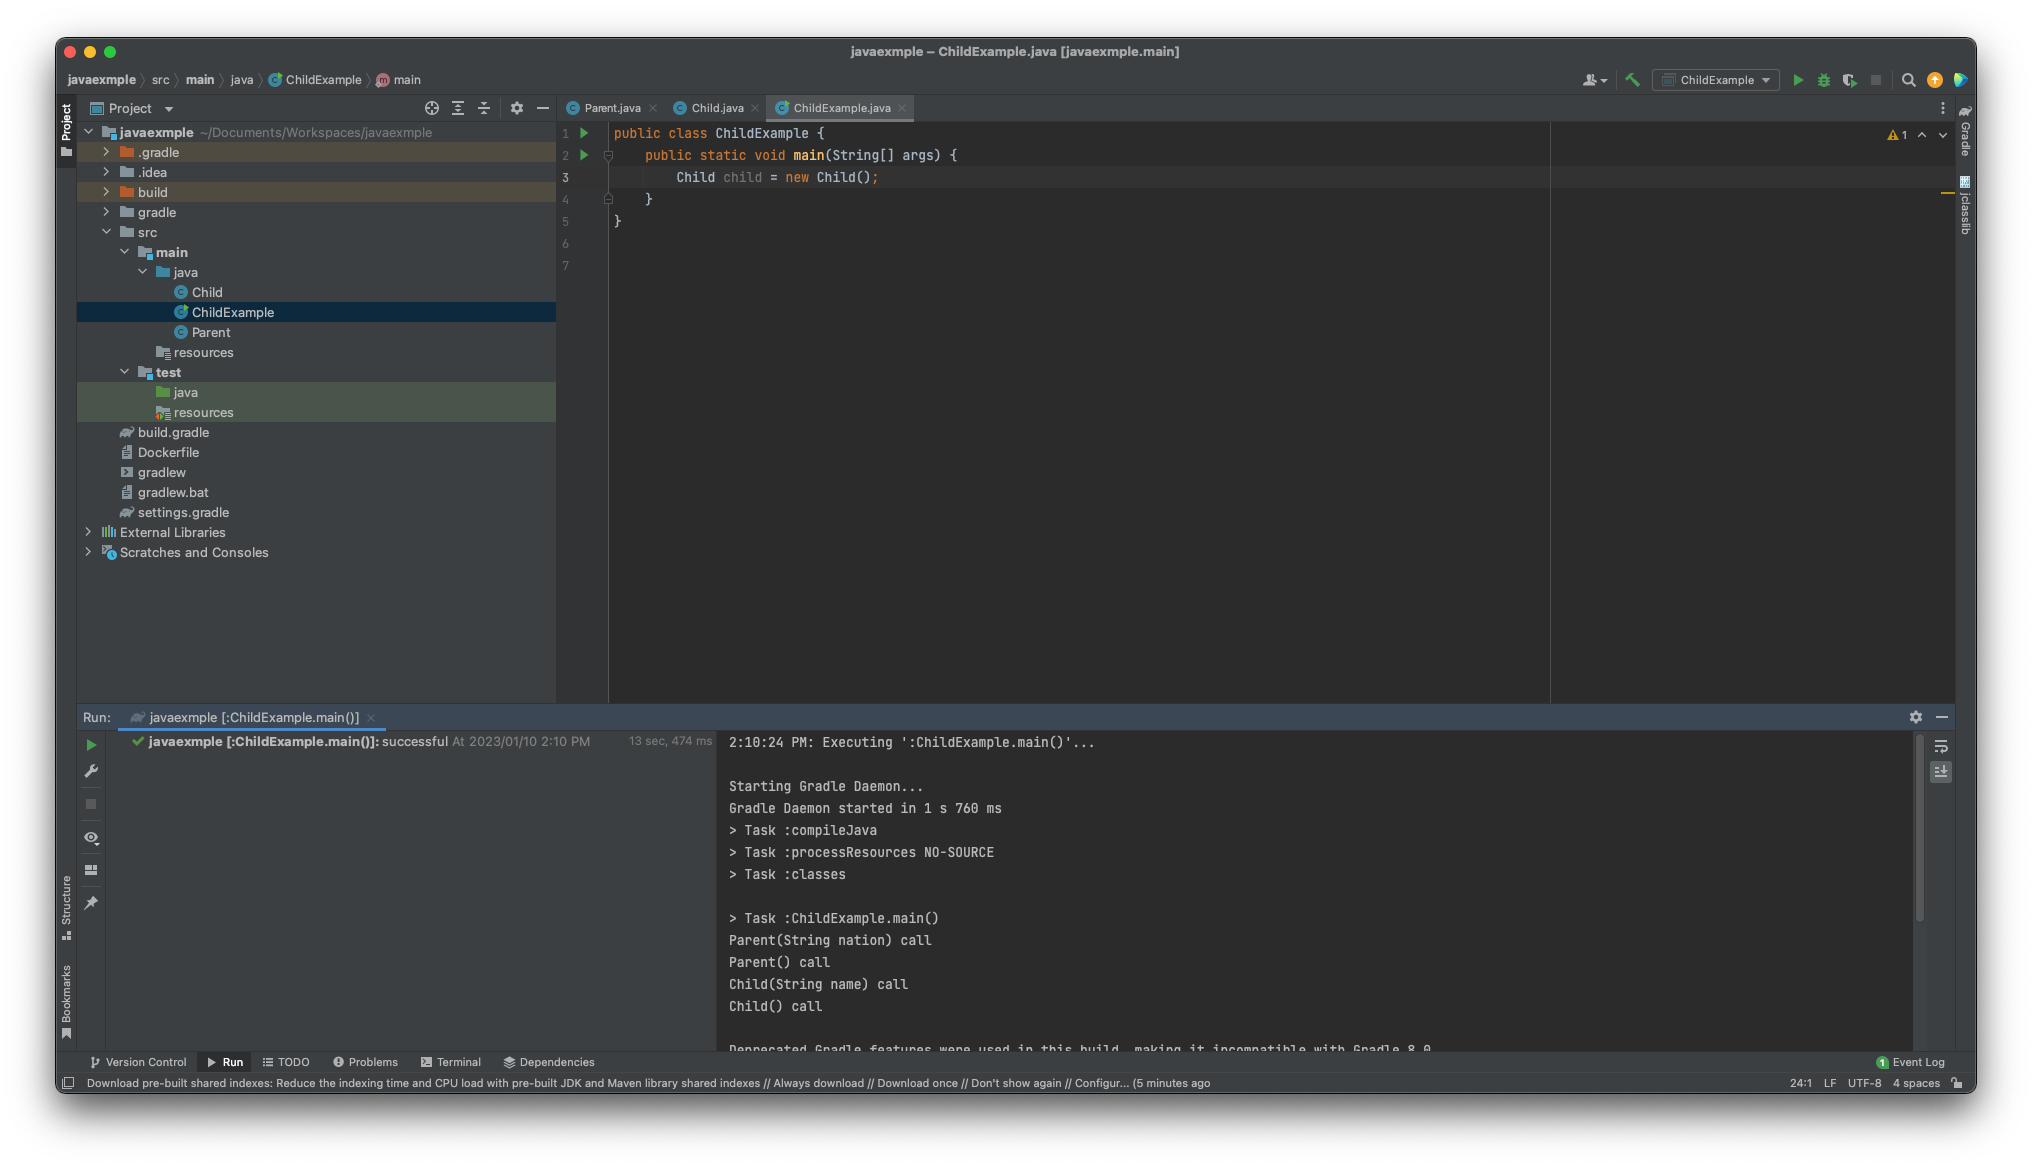
Task: Expand the build folder in project tree
Action: point(106,192)
